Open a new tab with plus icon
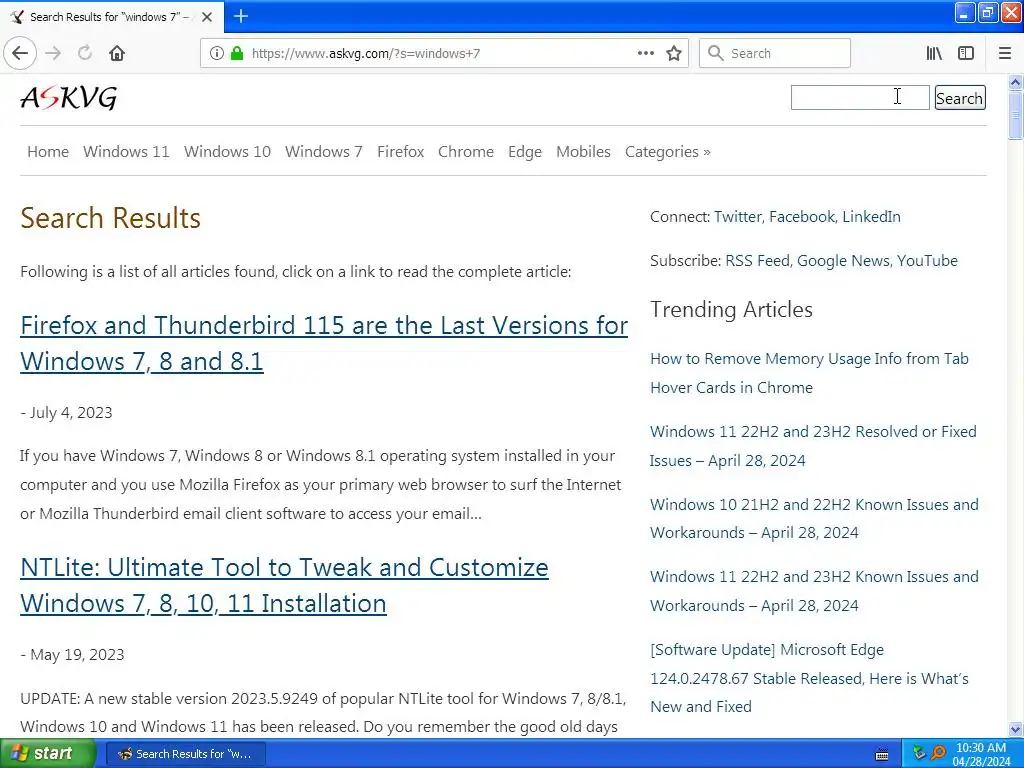Viewport: 1024px width, 768px height. [240, 16]
